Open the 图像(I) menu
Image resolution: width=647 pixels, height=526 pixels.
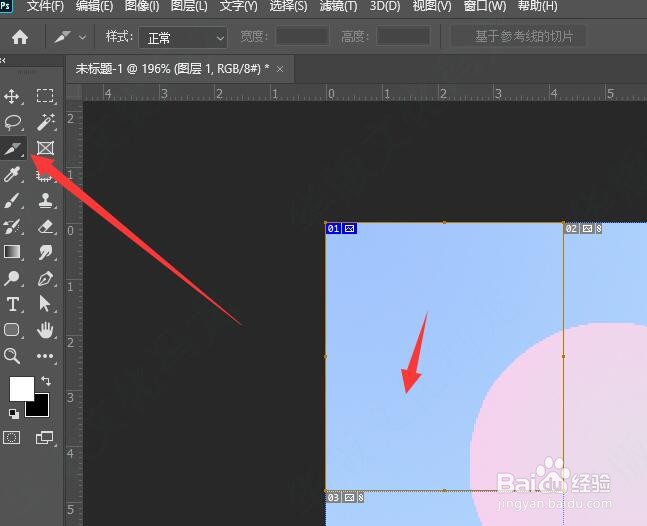click(142, 7)
